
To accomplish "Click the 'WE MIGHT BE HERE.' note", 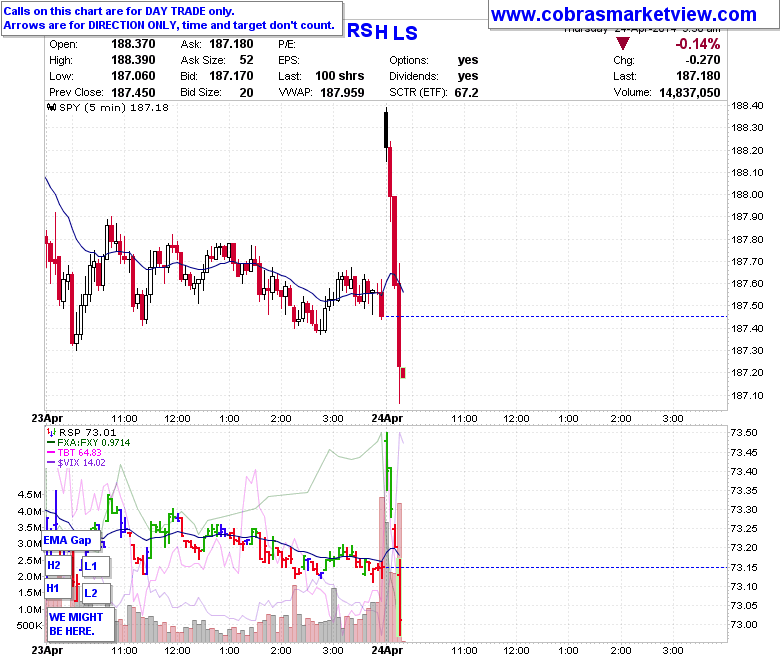I will click(x=80, y=624).
